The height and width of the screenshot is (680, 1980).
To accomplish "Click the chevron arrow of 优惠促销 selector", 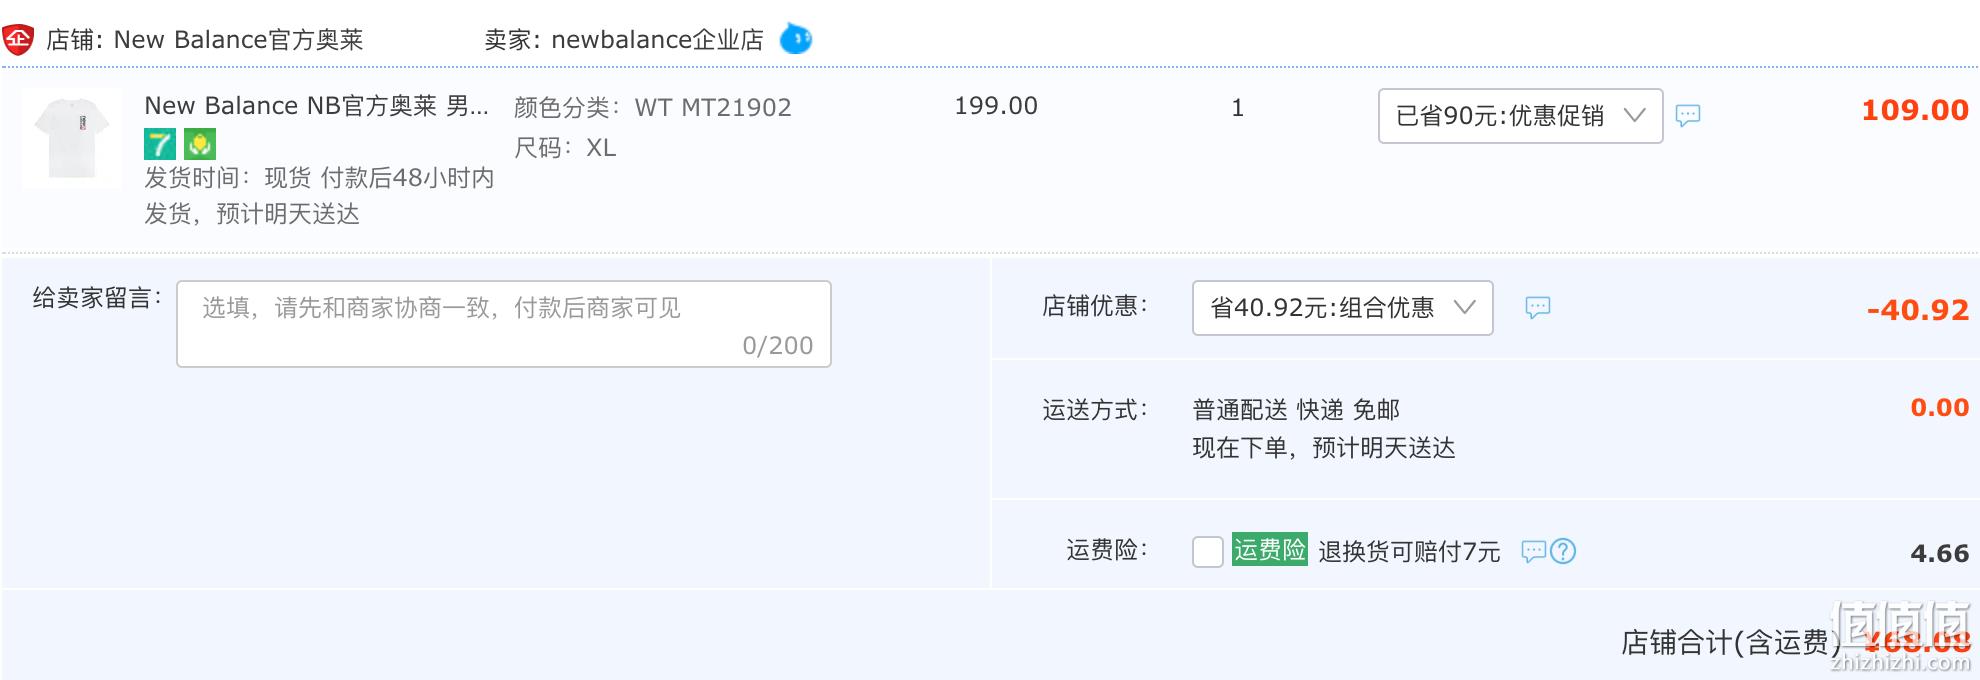I will click(1635, 115).
